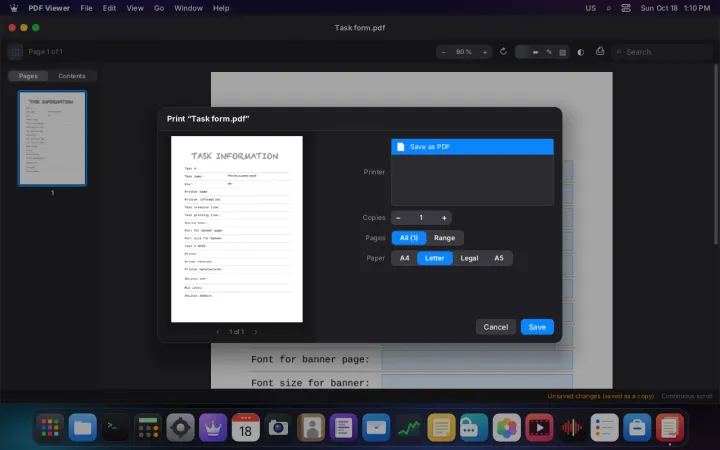Viewport: 720px width, 450px height.
Task: Toggle the sidebar panel icon in toolbar
Action: (15, 52)
